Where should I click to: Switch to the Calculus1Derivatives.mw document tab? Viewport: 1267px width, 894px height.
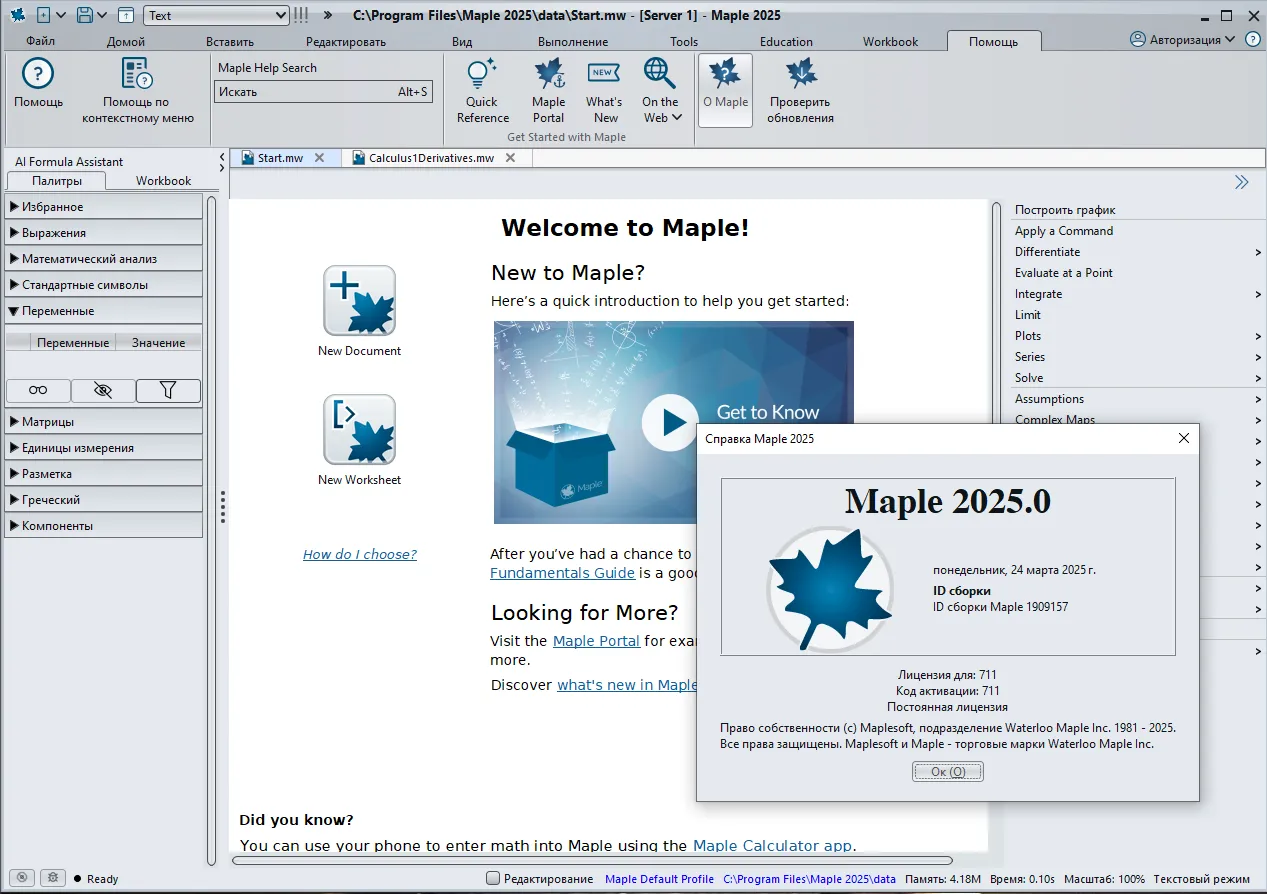tap(431, 157)
